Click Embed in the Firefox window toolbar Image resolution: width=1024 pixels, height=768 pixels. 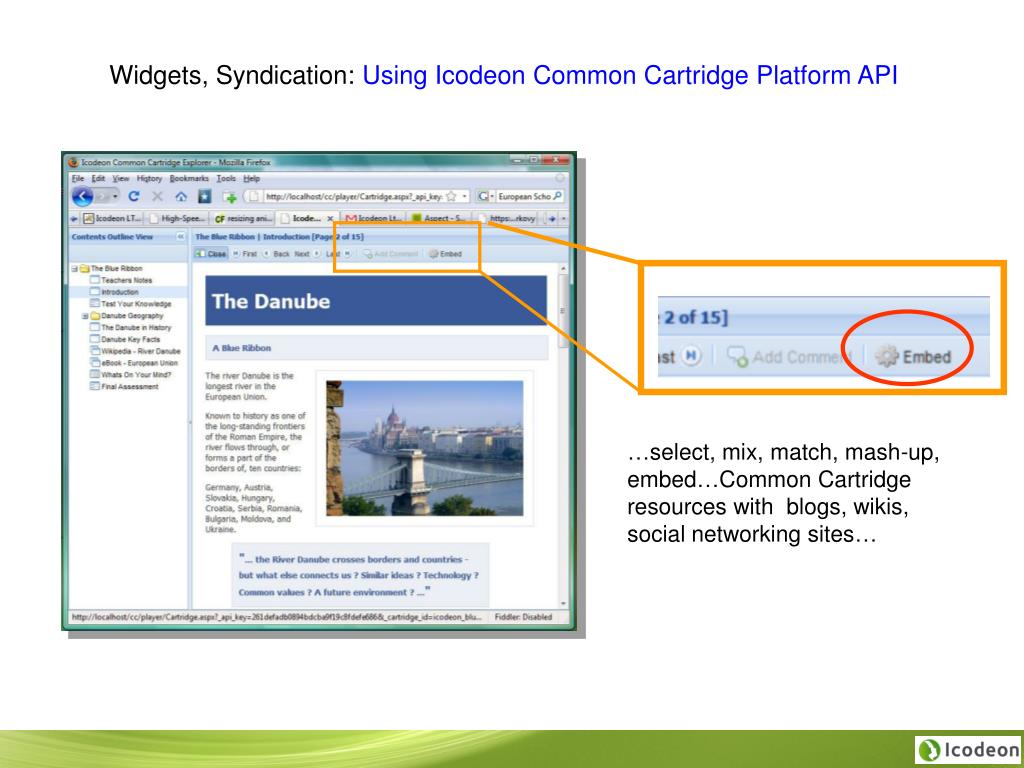[445, 254]
